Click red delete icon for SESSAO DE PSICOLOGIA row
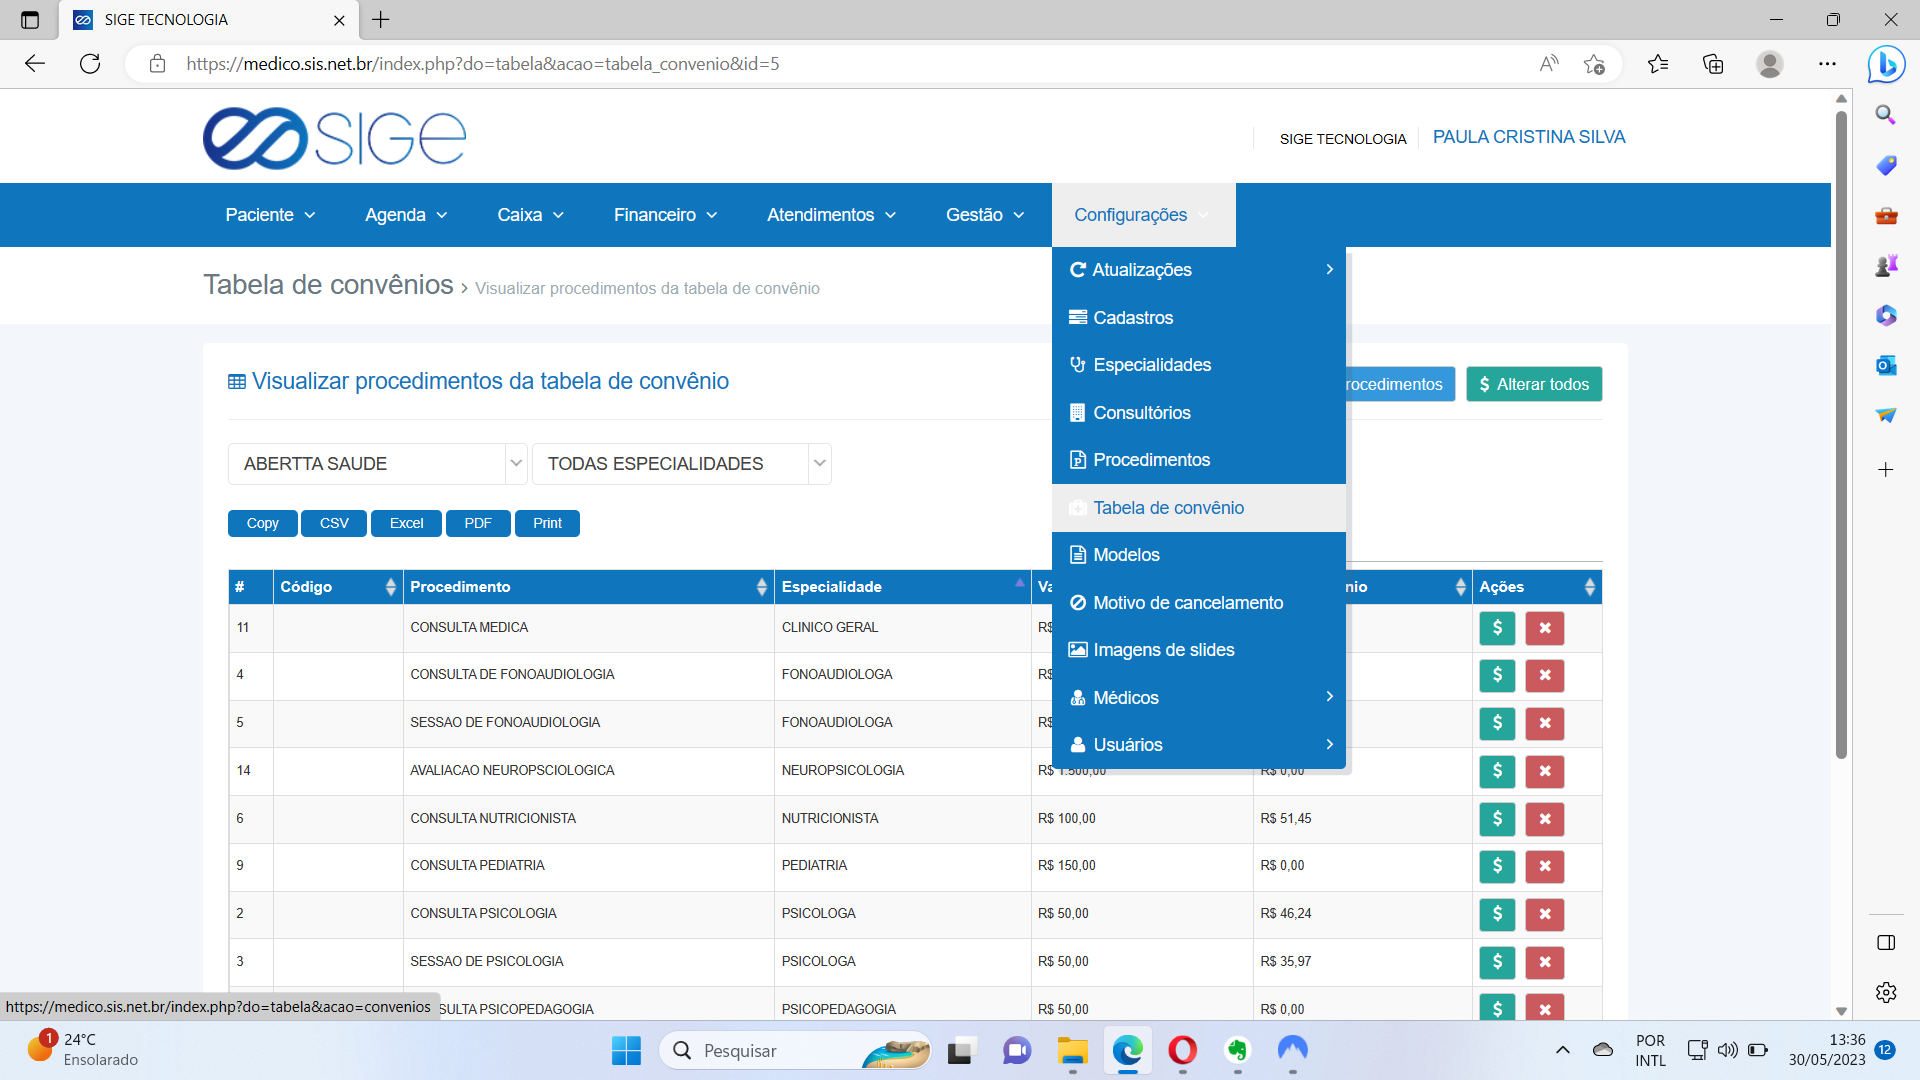 1544,962
